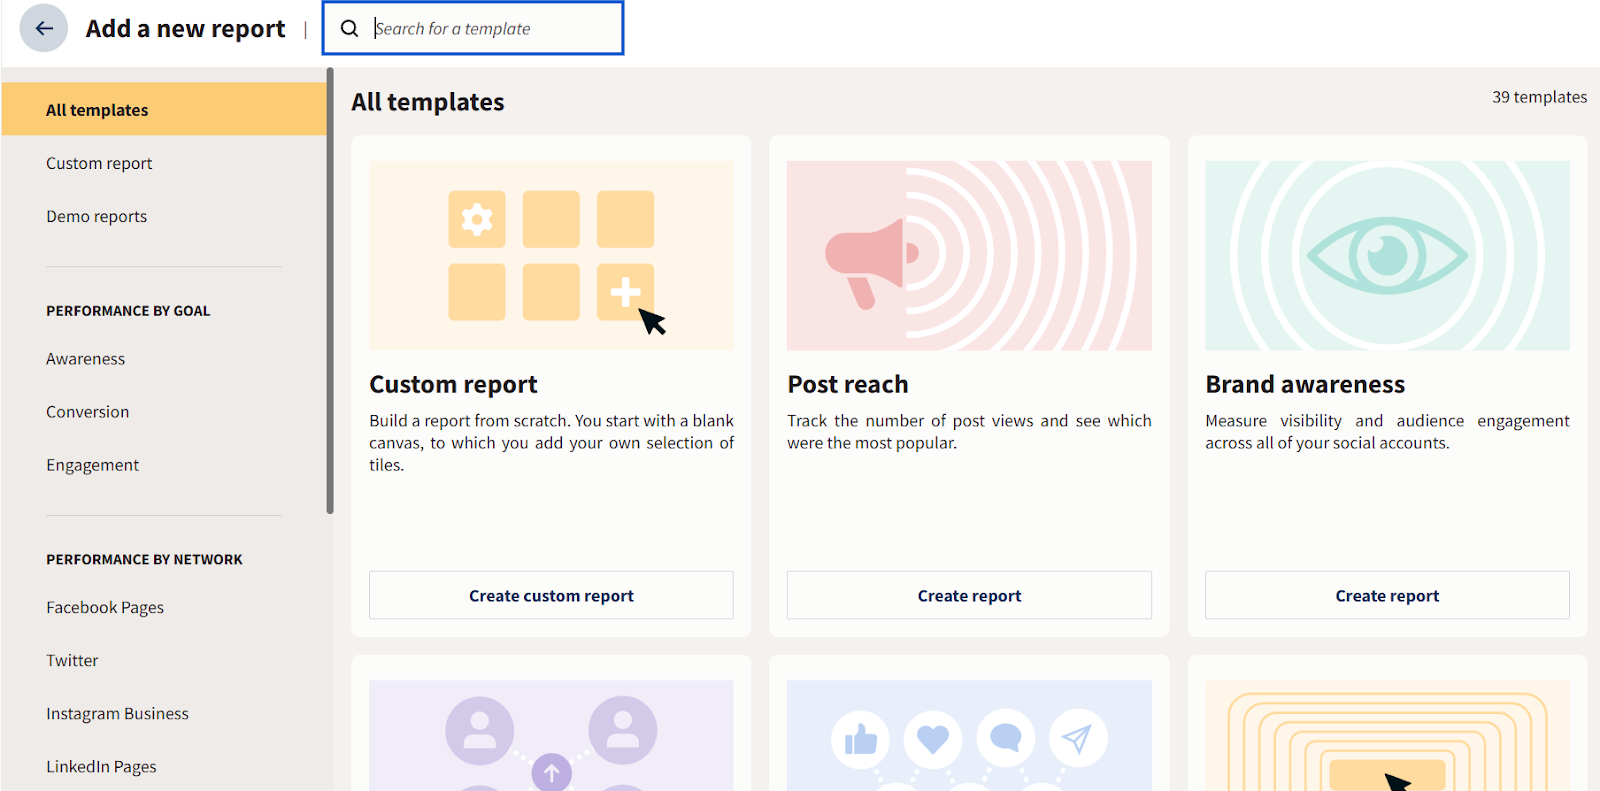Select All templates in sidebar

[x=164, y=109]
